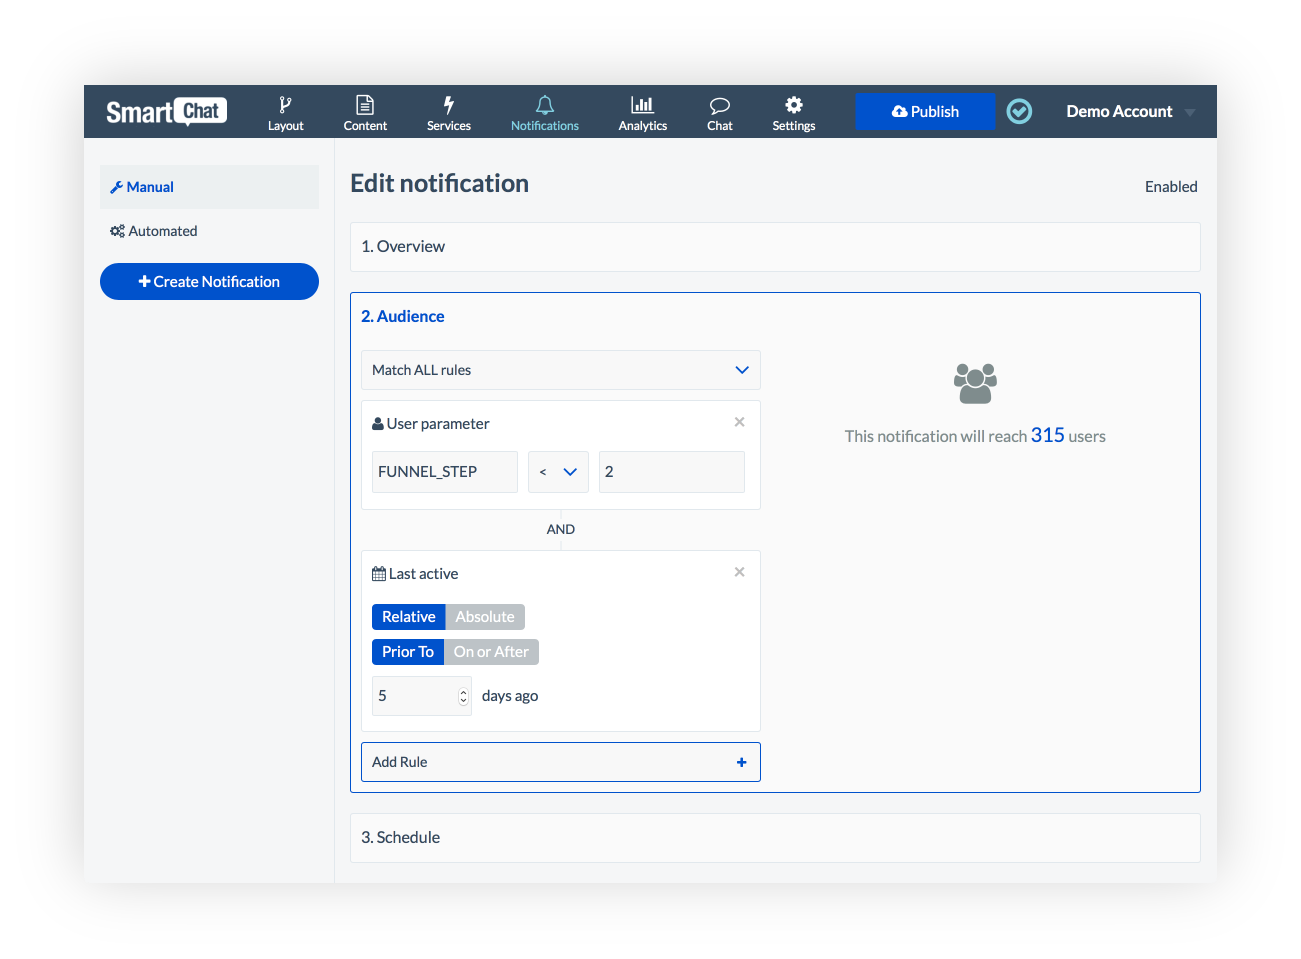Screen dimensions: 1301x959
Task: Click the Publish button
Action: click(925, 112)
